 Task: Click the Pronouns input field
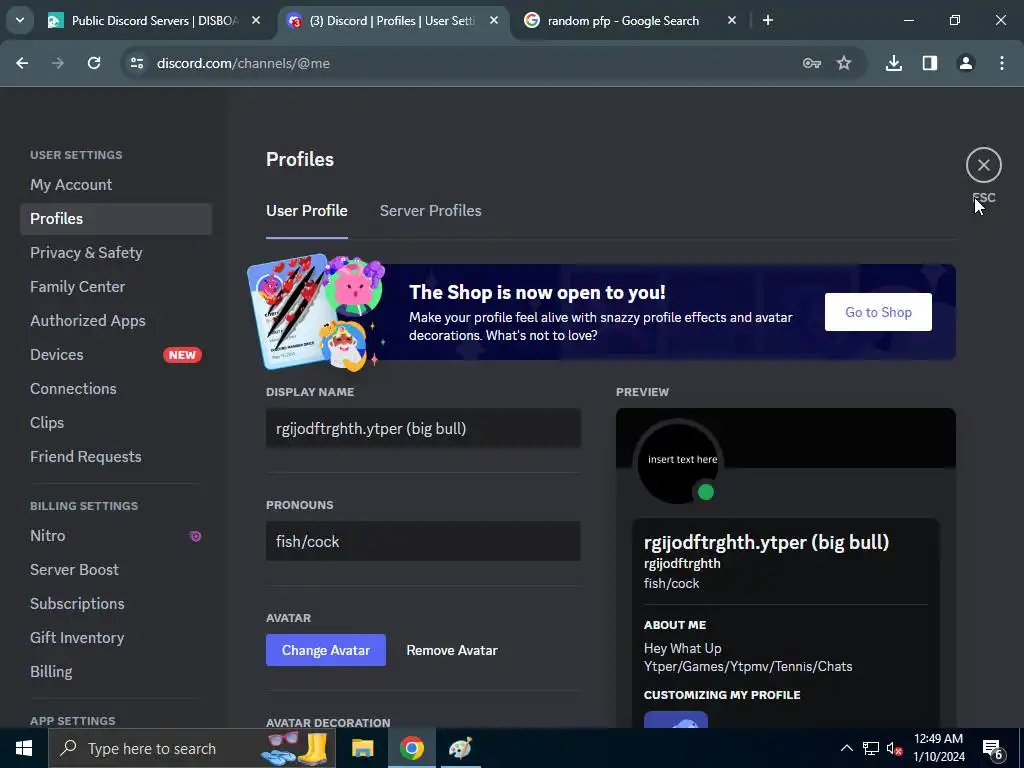pyautogui.click(x=423, y=541)
